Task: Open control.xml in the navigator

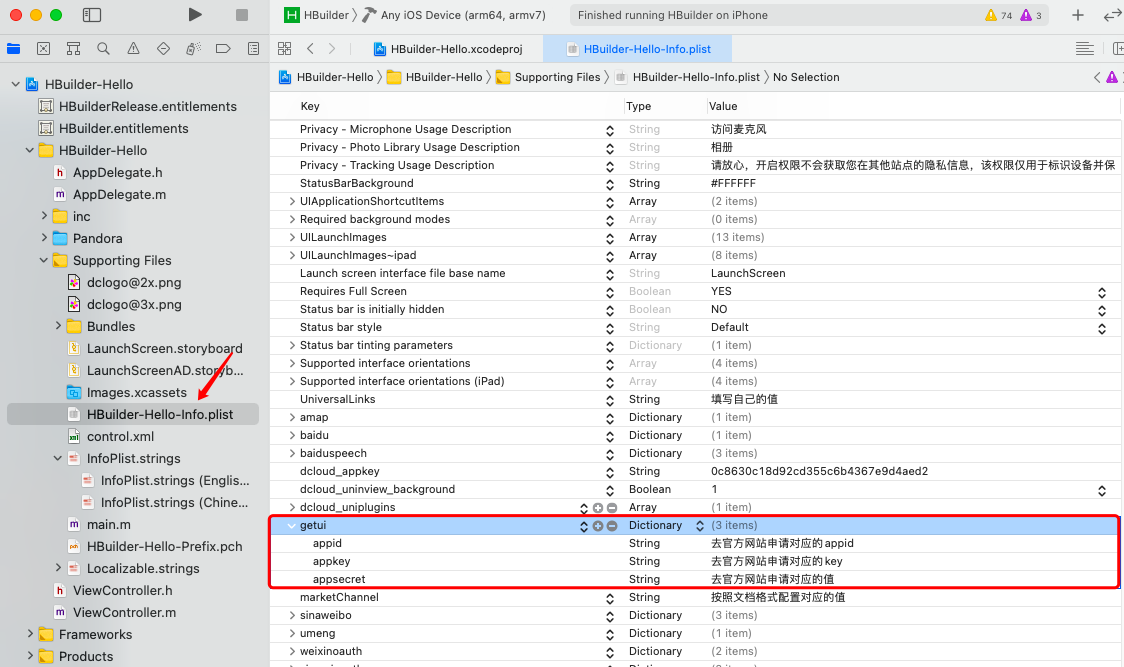Action: [x=120, y=436]
